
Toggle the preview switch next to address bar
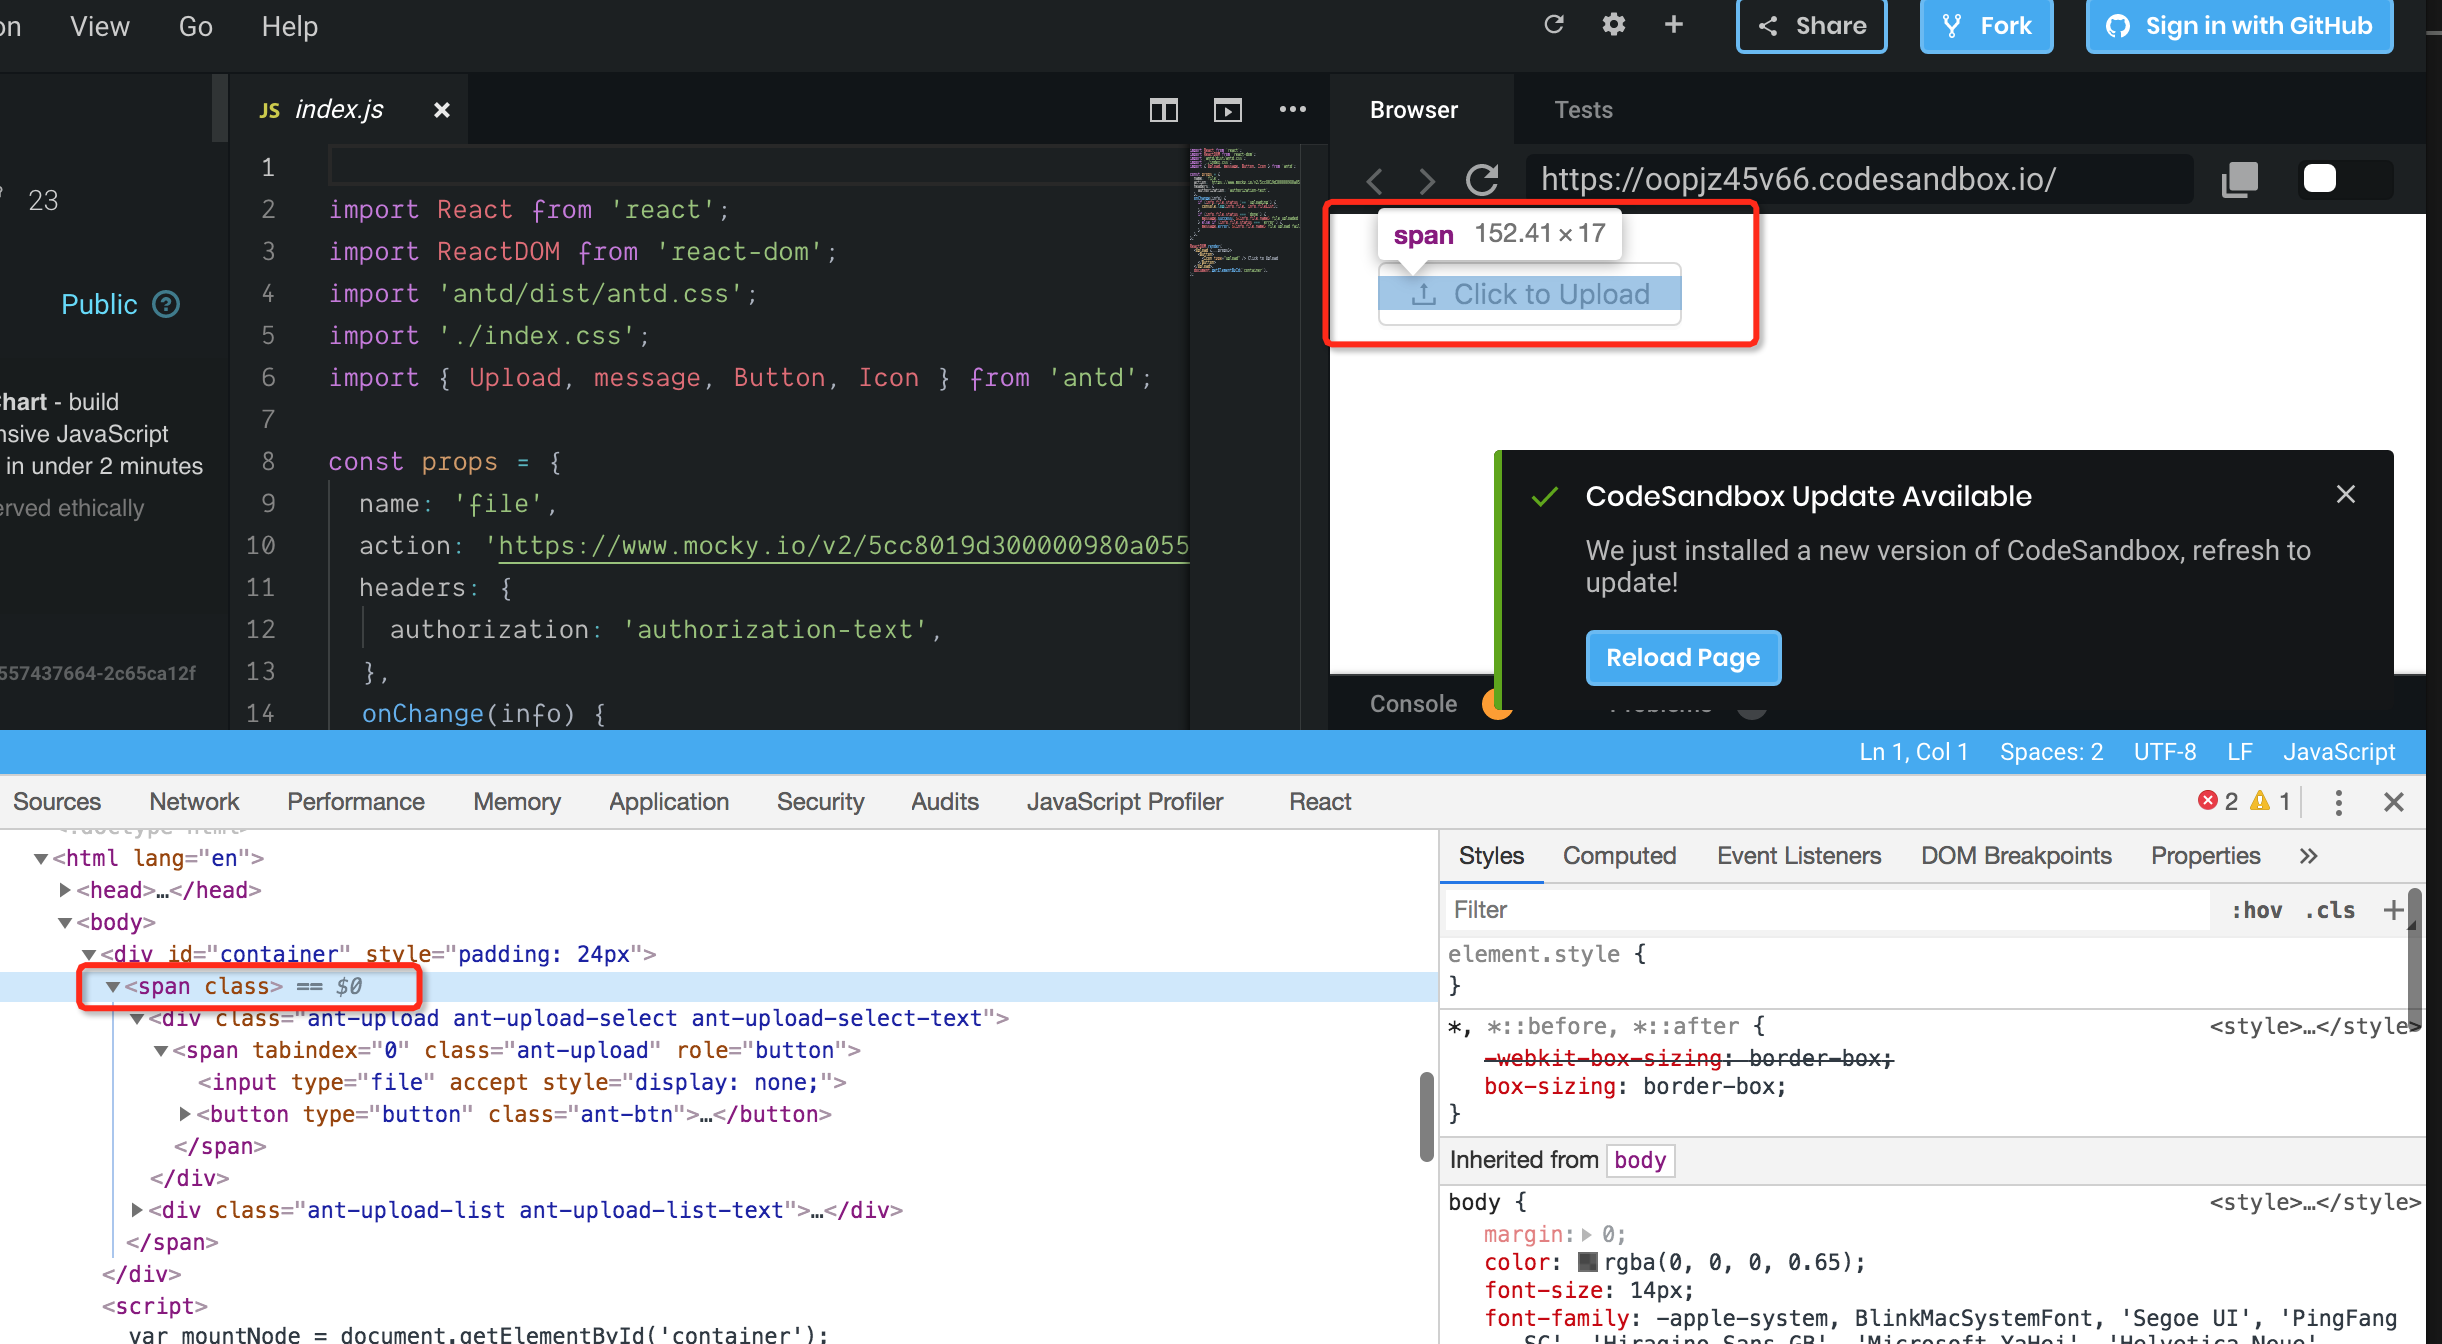pyautogui.click(x=2345, y=179)
